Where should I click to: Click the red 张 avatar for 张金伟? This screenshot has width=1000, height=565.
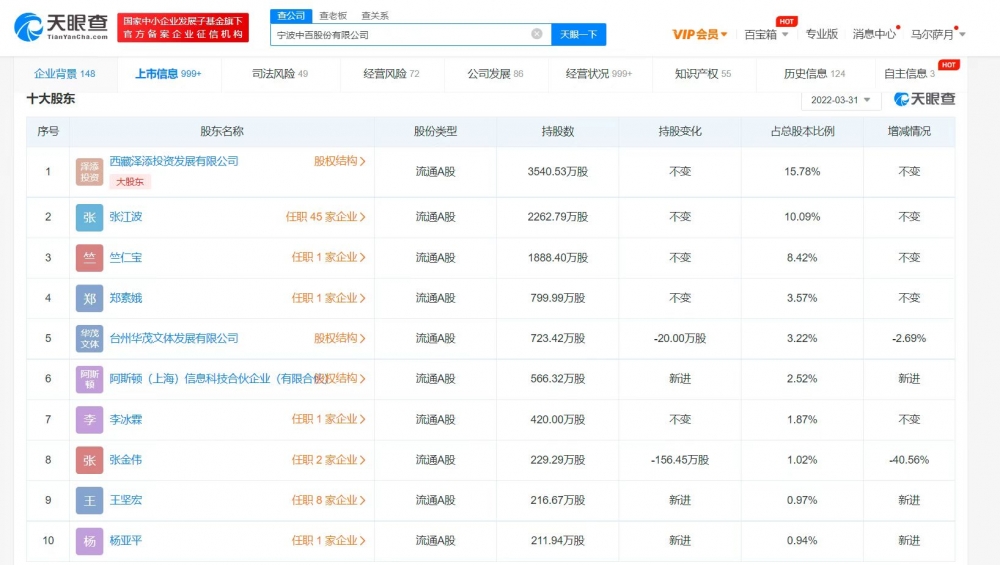[89, 460]
